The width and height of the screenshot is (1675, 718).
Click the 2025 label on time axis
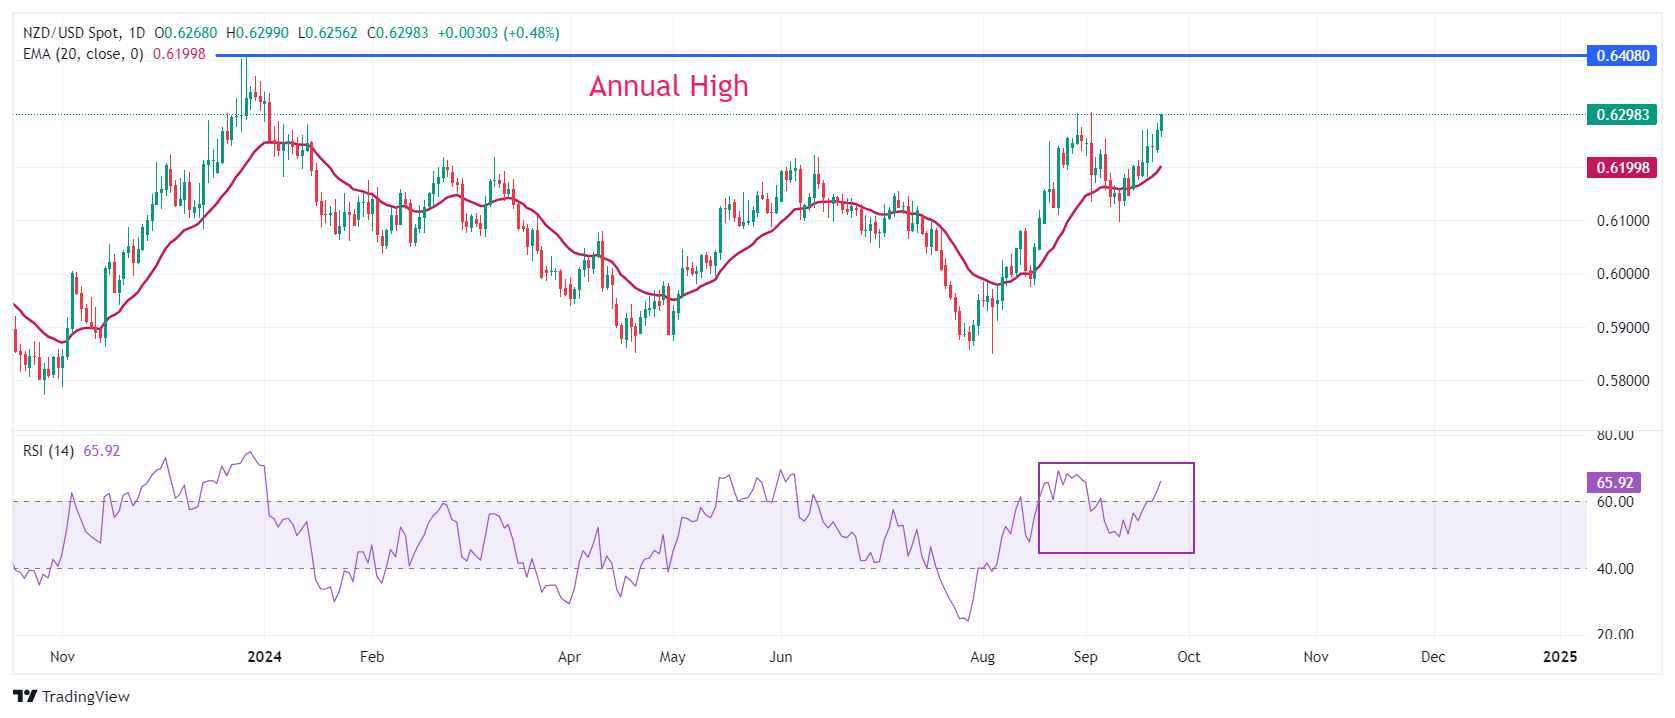1560,657
